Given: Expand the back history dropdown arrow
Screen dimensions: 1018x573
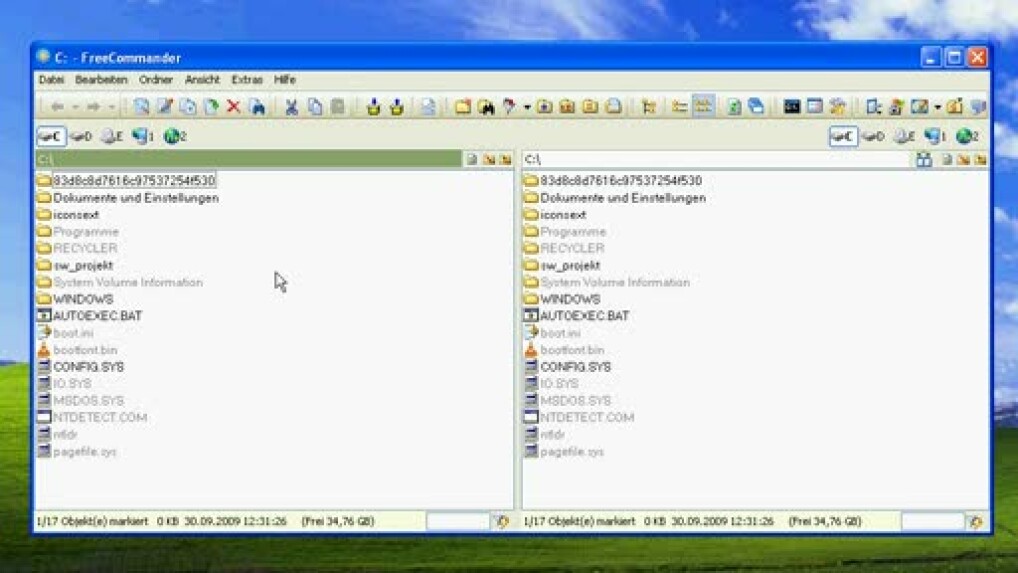Looking at the screenshot, I should coord(75,107).
